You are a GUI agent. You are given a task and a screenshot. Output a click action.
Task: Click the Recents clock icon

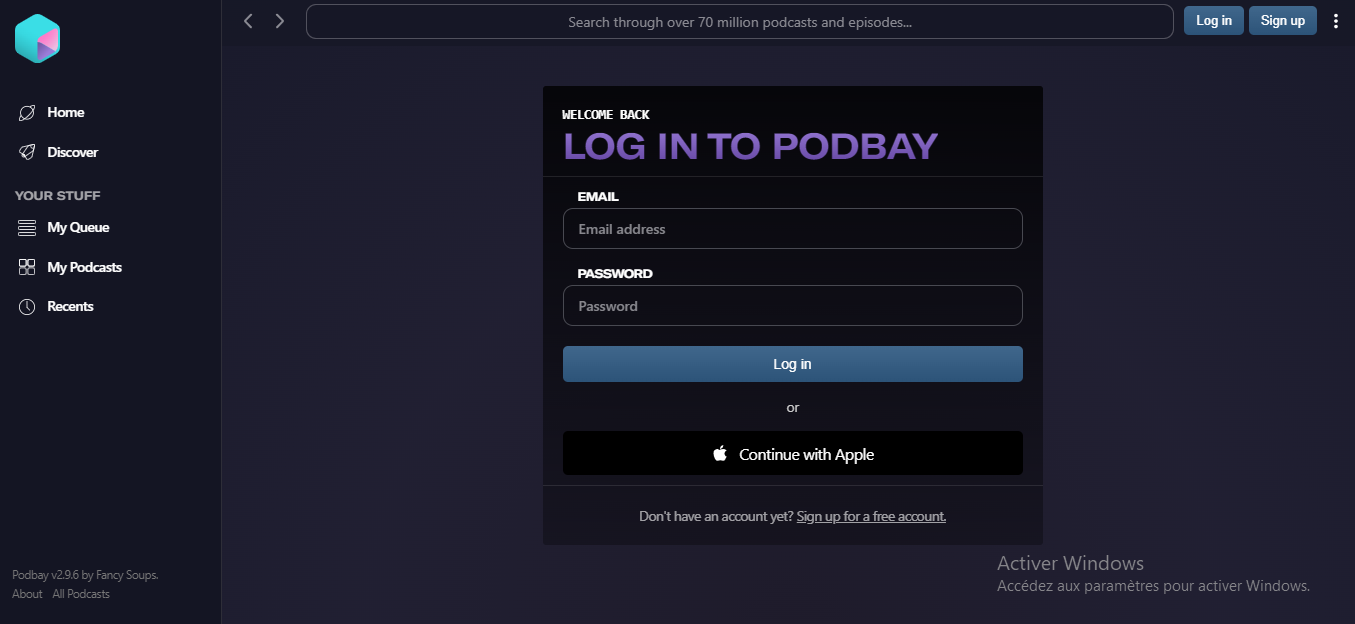[x=27, y=307]
